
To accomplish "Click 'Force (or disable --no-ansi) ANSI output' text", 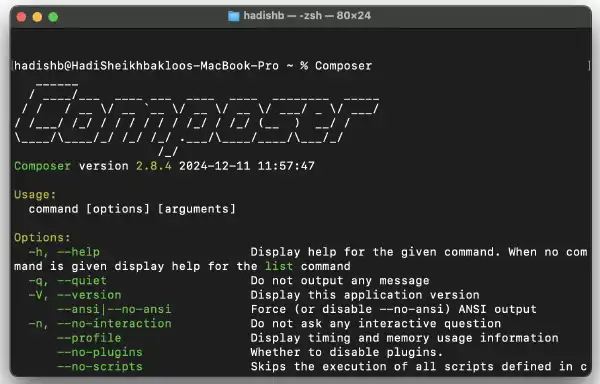I will [393, 309].
